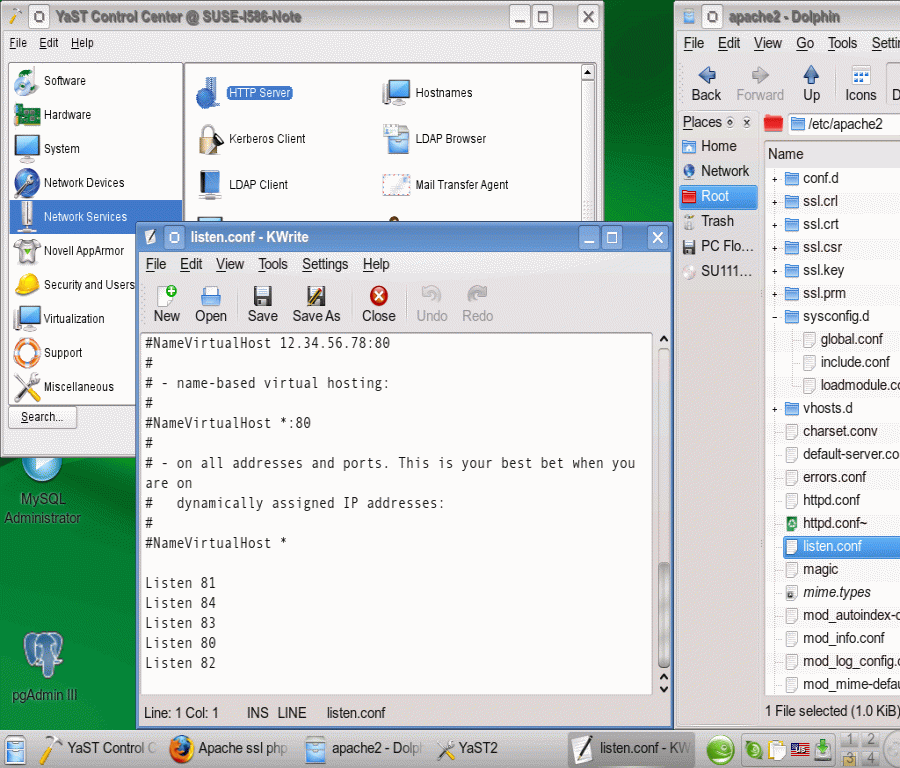This screenshot has width=900, height=768.
Task: Click Open in KWrite toolbar
Action: (211, 304)
